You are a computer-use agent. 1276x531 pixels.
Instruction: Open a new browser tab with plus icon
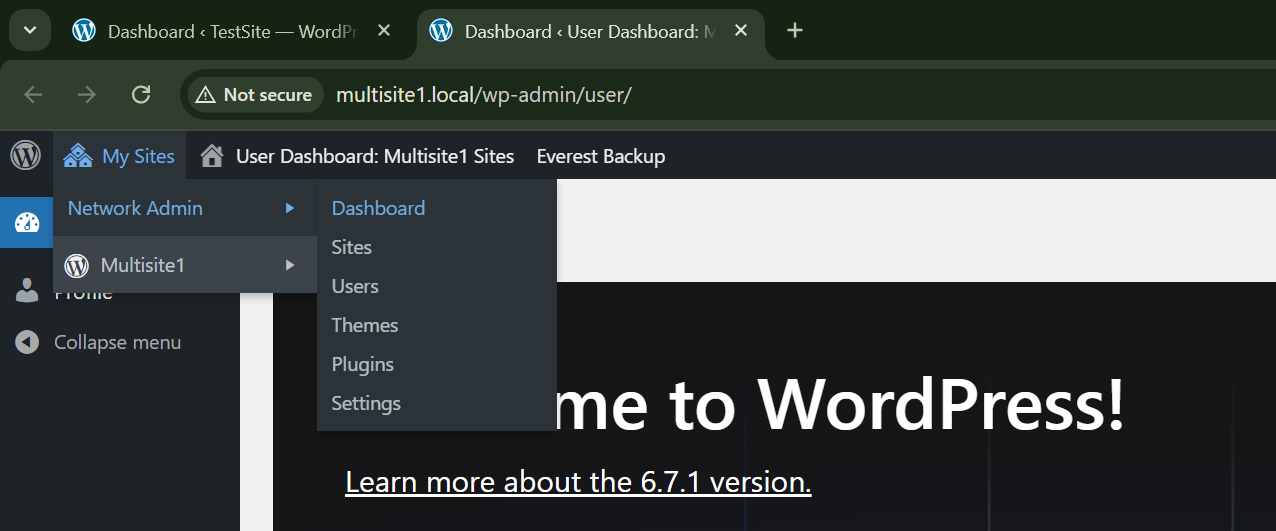click(795, 31)
